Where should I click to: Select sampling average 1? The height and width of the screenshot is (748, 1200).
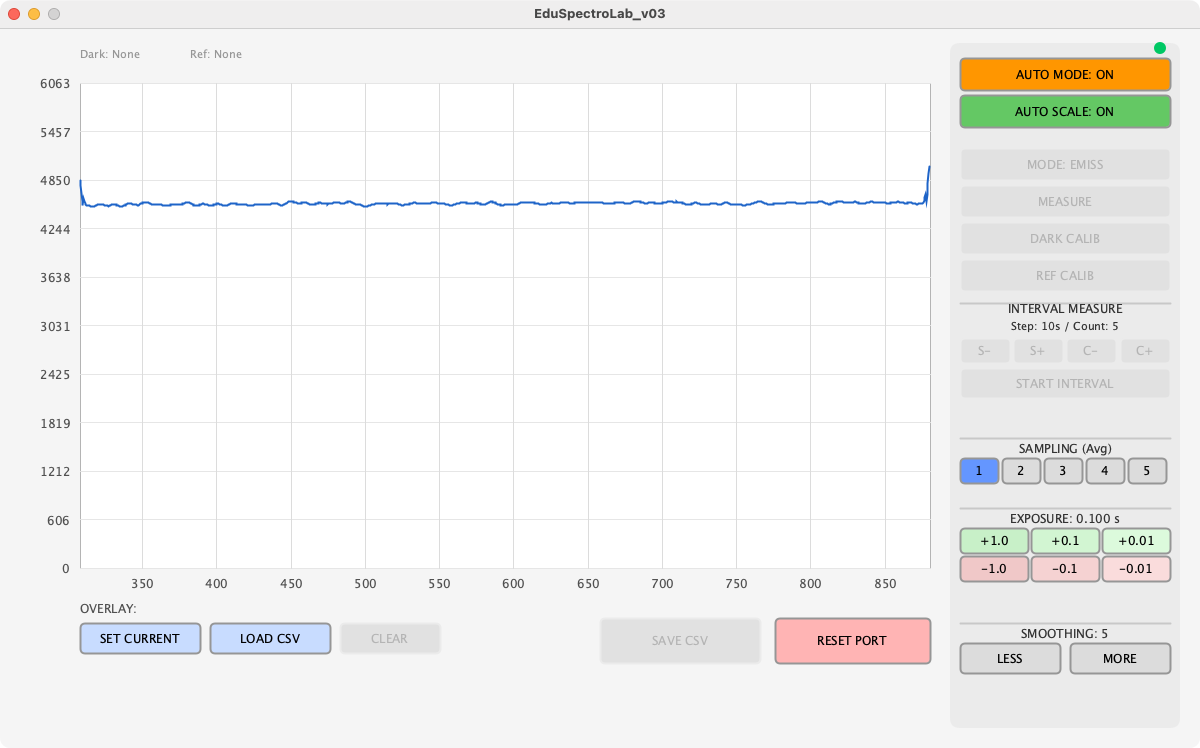click(x=979, y=471)
